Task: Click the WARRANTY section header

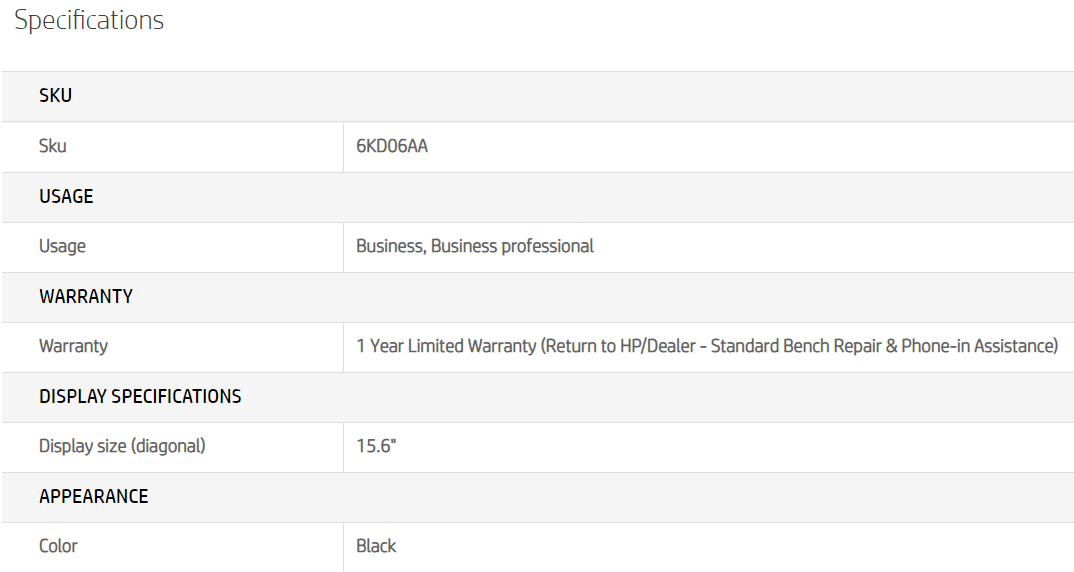Action: pyautogui.click(x=86, y=296)
